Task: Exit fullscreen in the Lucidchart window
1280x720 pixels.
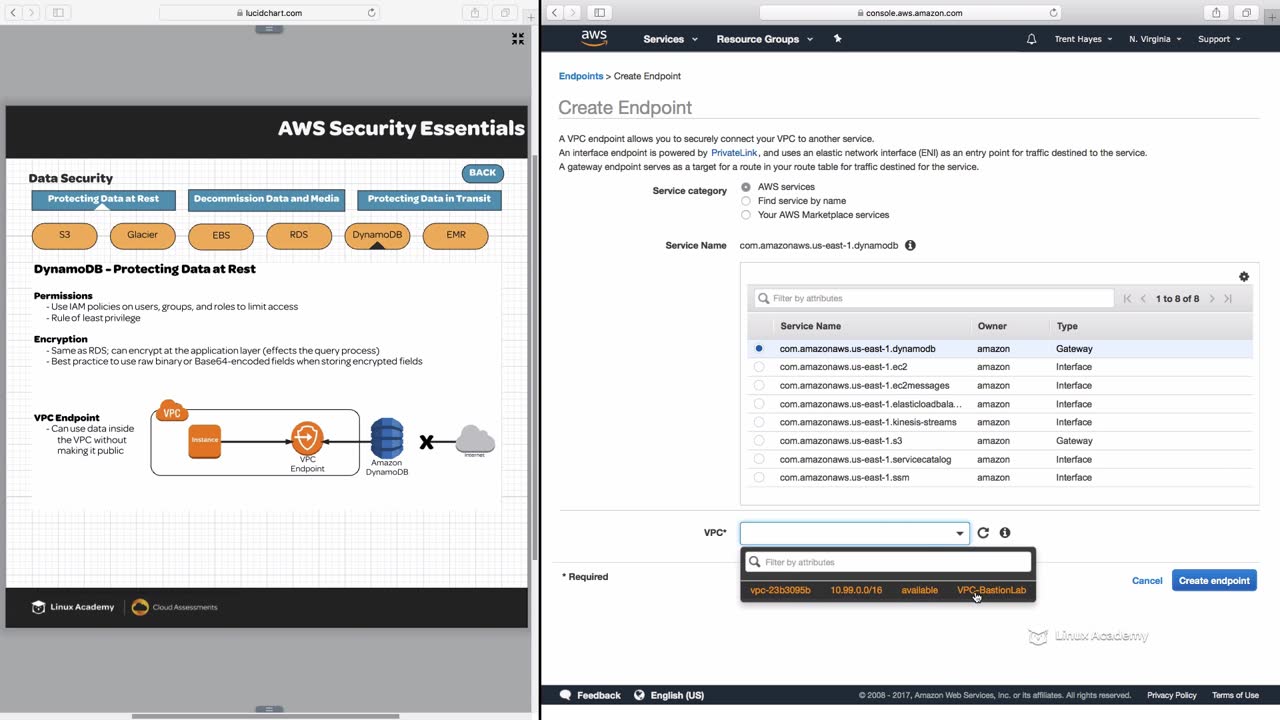Action: click(518, 38)
